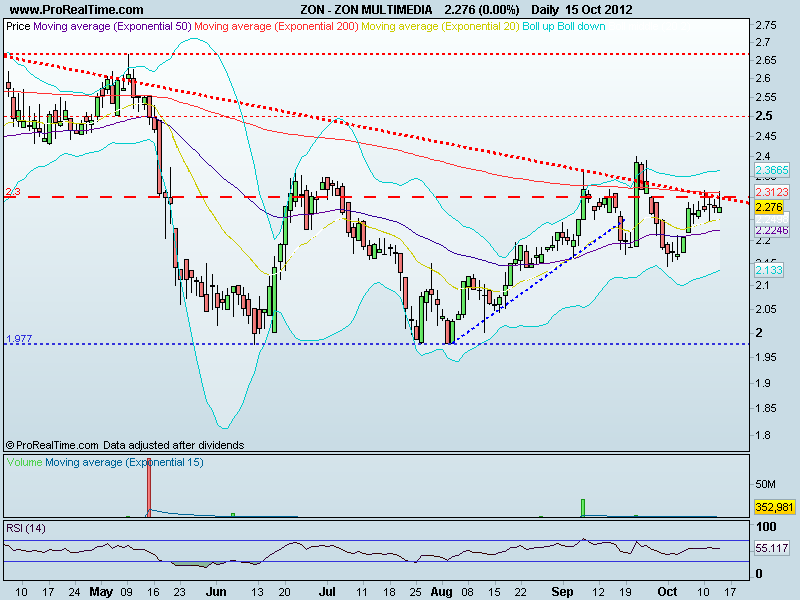Click the 08 label on the date axis
This screenshot has height=600, width=800.
click(467, 592)
